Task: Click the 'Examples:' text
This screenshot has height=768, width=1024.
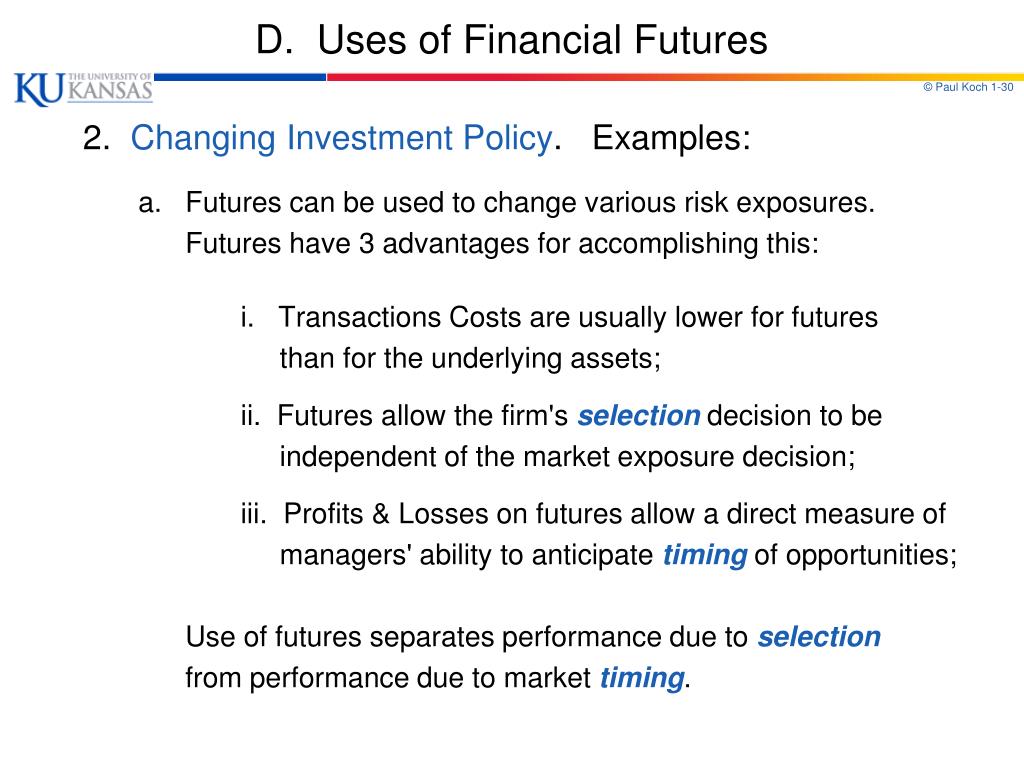Action: [671, 138]
